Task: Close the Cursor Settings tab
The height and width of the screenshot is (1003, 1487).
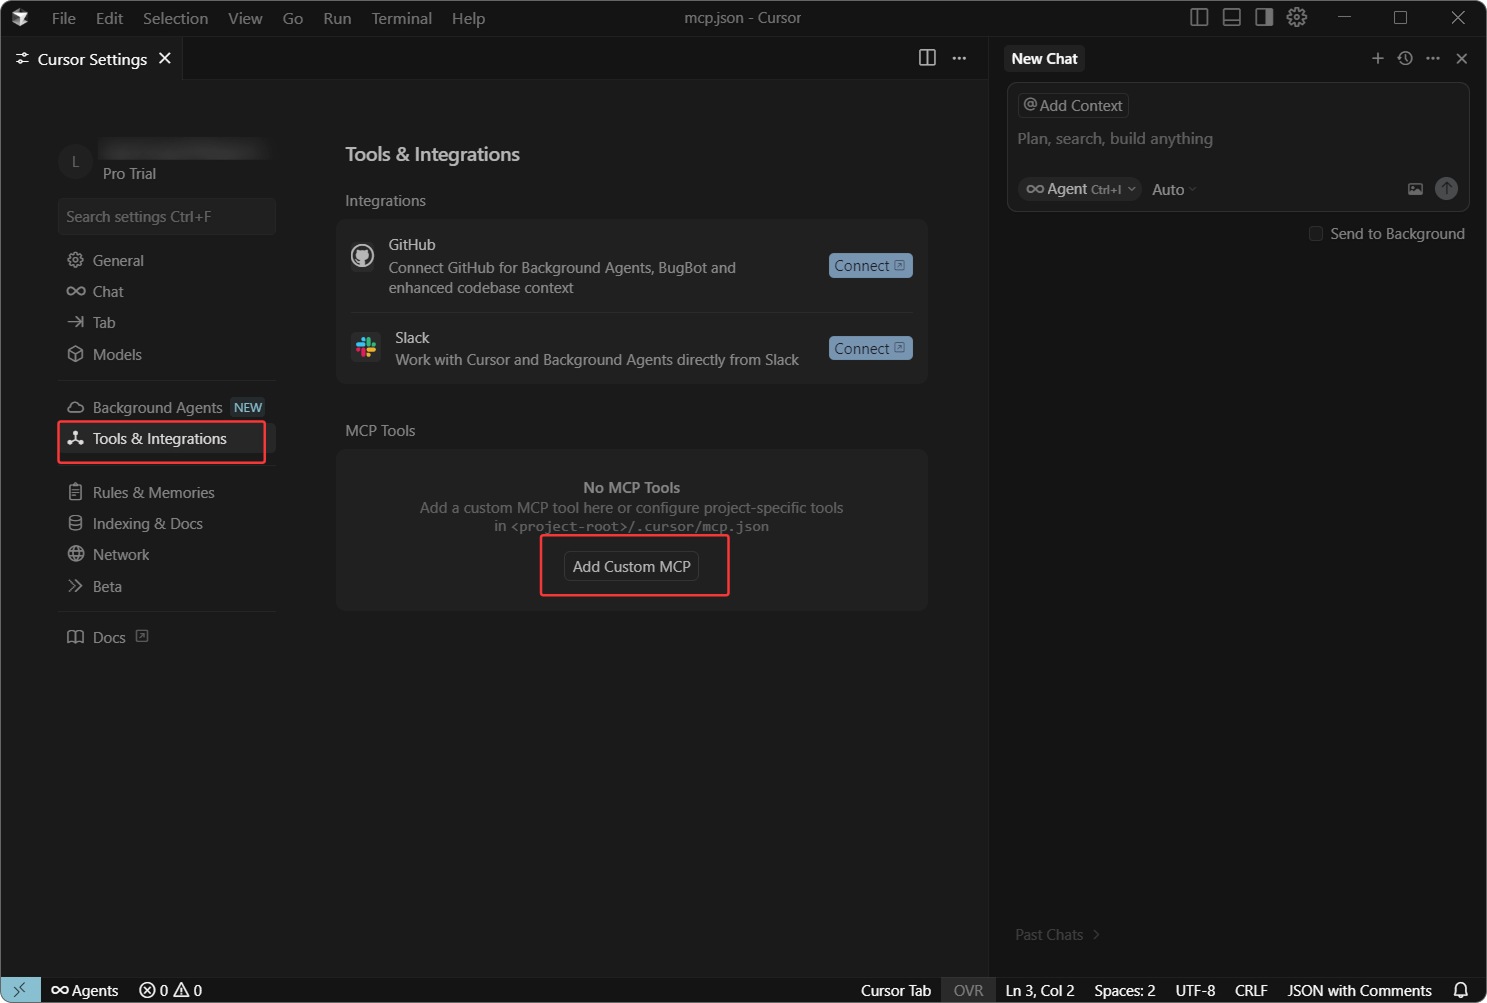Action: click(x=165, y=59)
